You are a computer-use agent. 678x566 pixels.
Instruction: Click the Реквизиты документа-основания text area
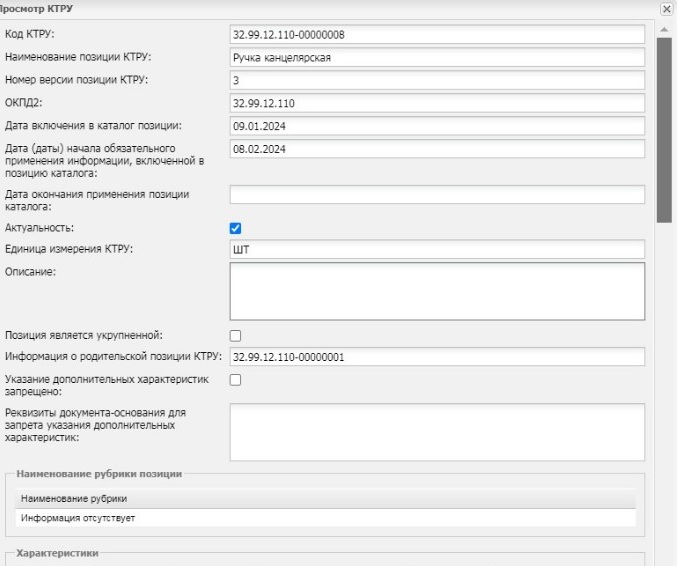(437, 432)
